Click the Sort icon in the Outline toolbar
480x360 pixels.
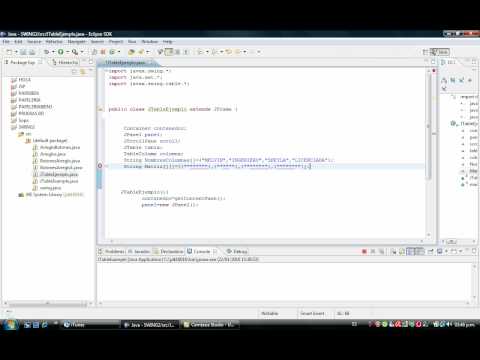coord(444,80)
